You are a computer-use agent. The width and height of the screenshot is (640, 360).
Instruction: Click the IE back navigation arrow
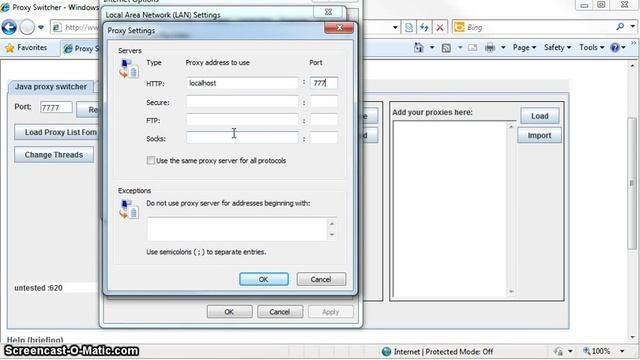click(9, 27)
